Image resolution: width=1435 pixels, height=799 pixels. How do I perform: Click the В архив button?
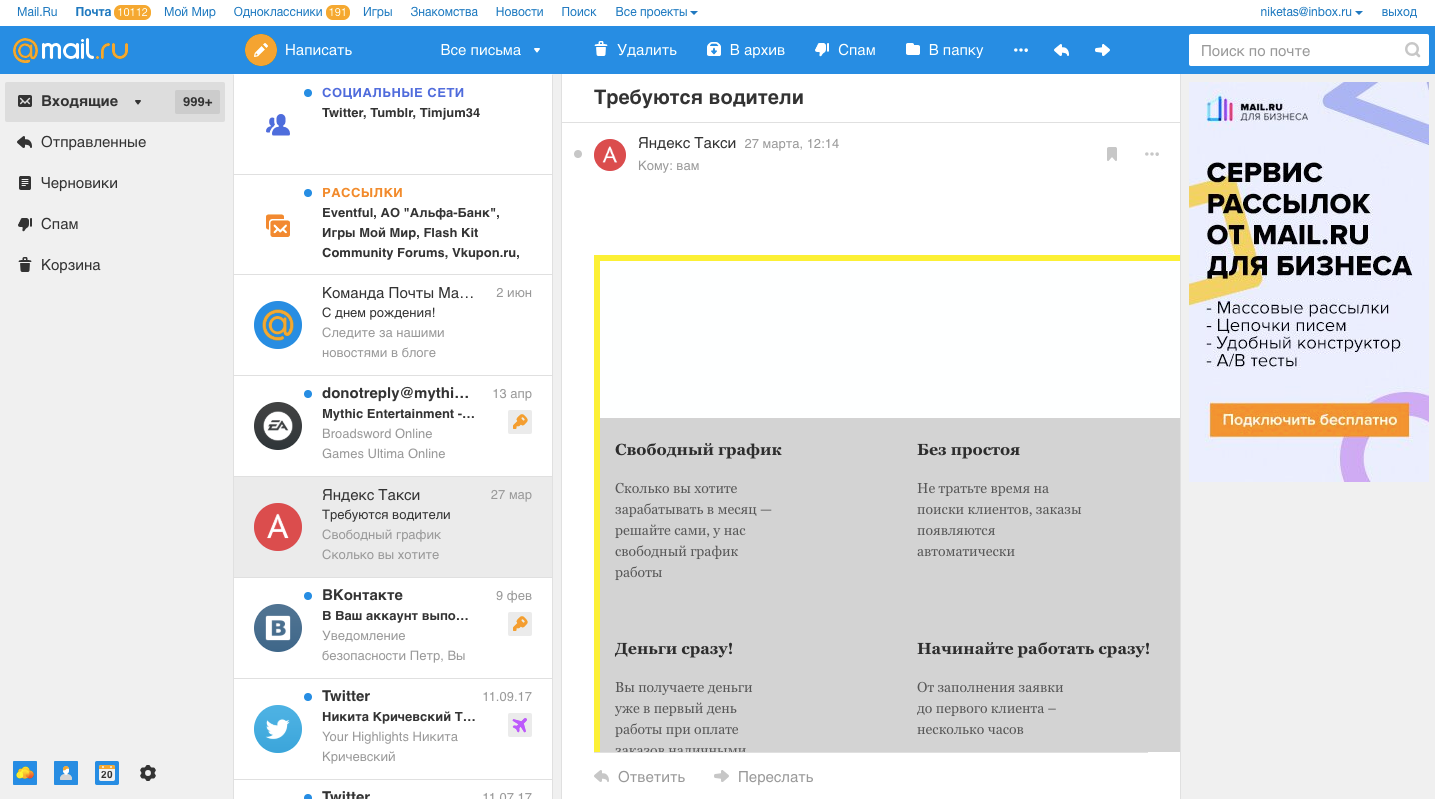tap(745, 50)
